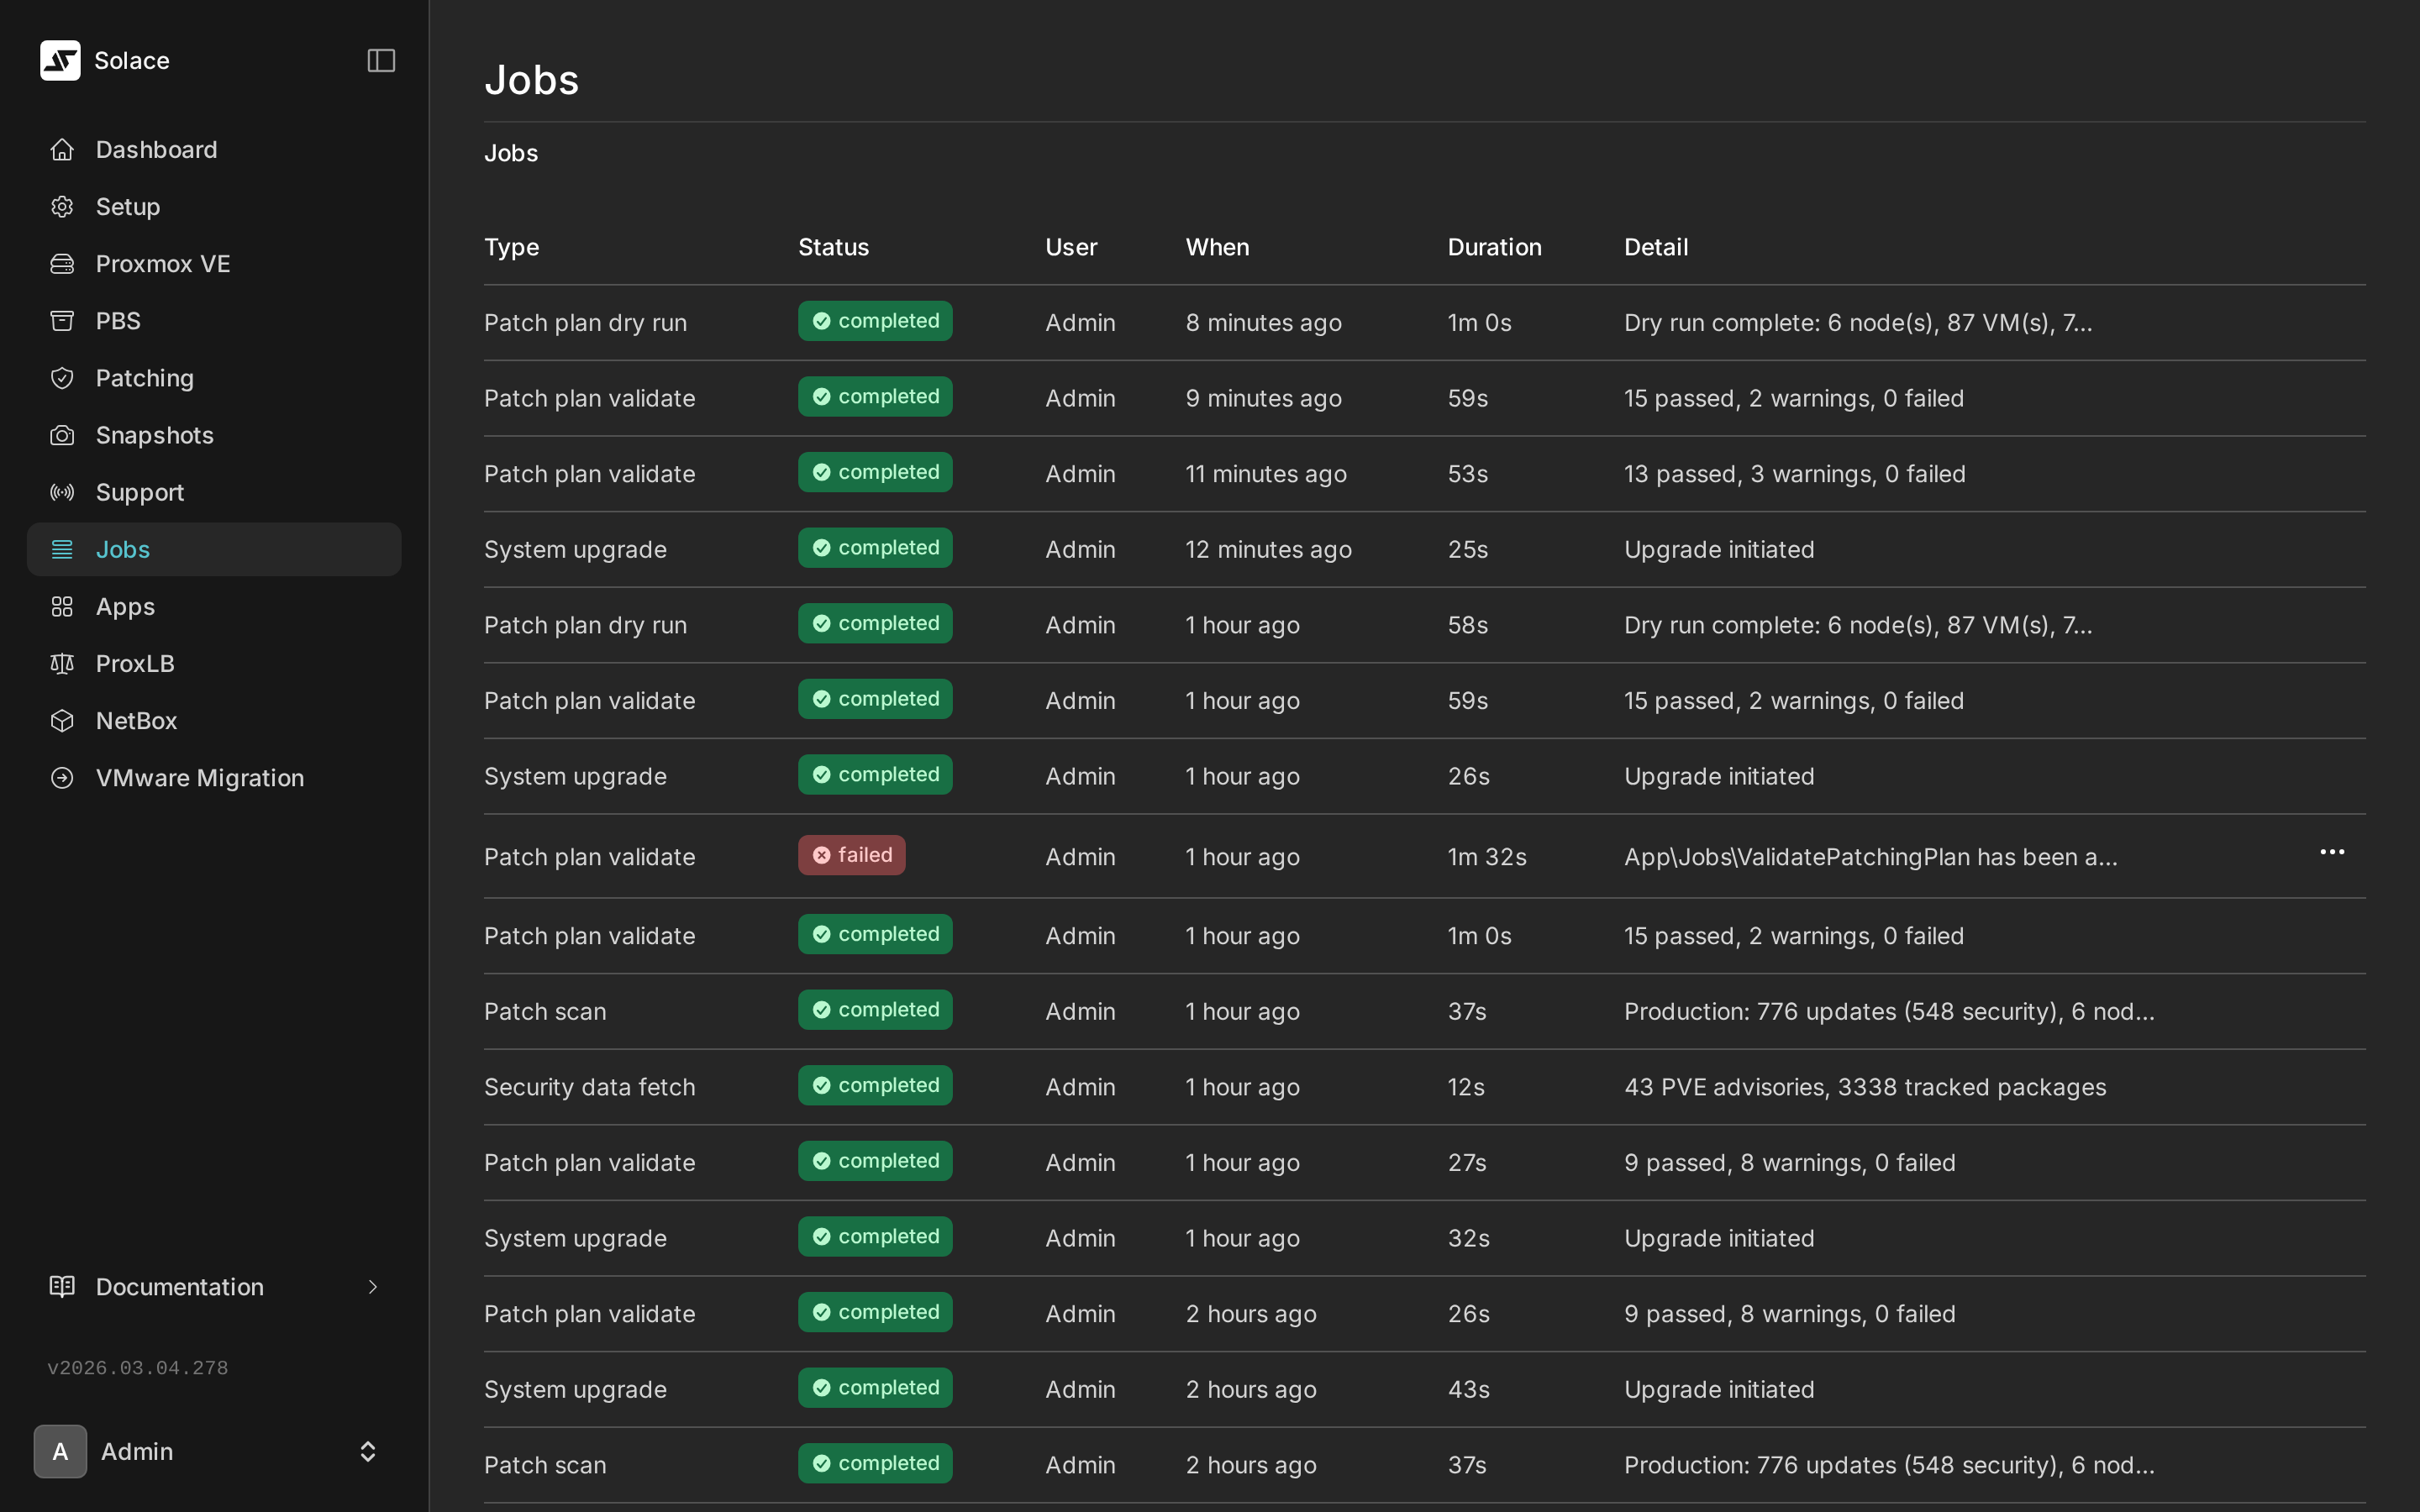Toggle the sidebar collapse control
2420x1512 pixels.
coord(381,60)
